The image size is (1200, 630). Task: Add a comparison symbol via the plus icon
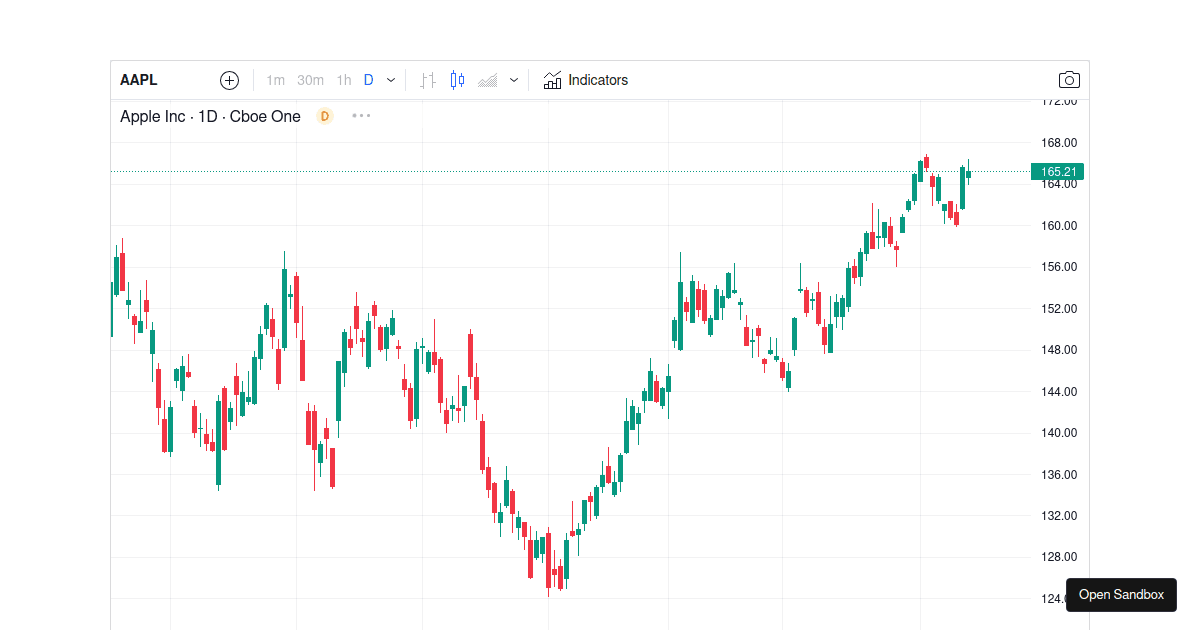229,80
